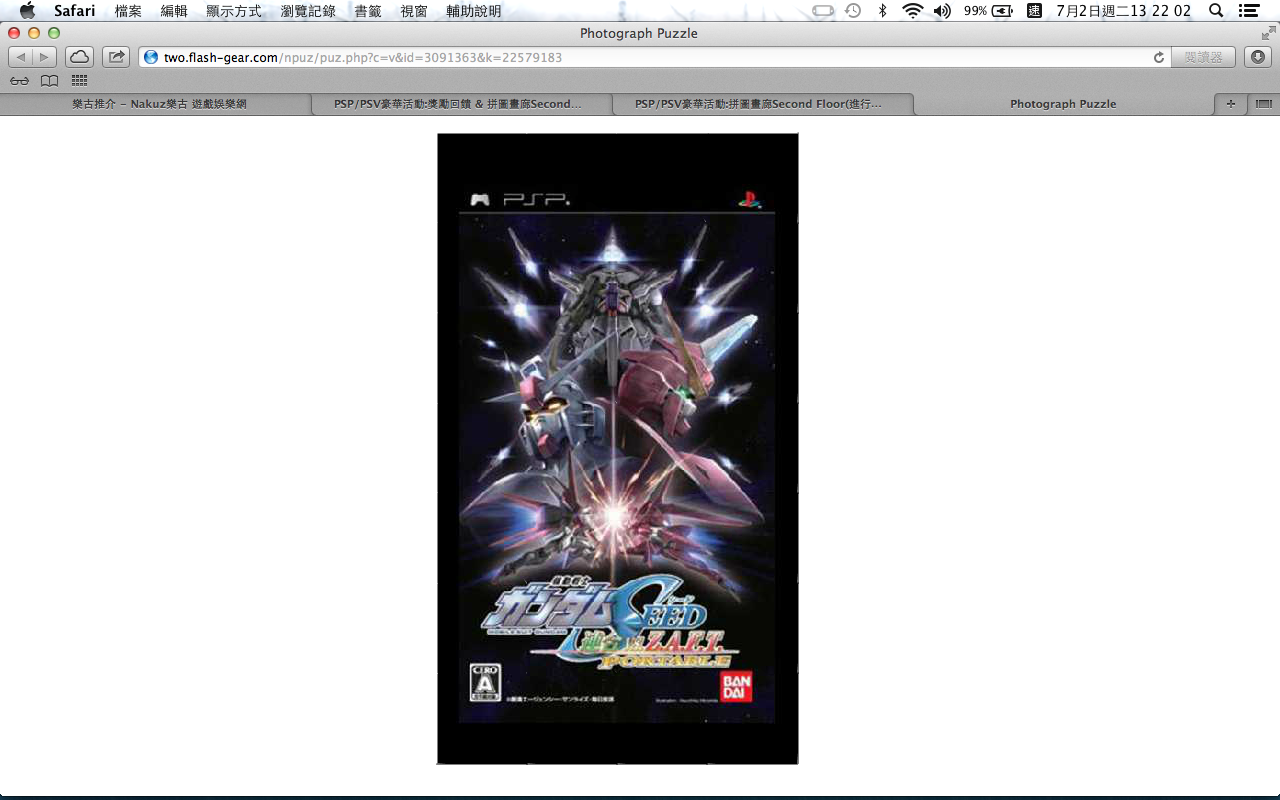
Task: Open the 視窗 menu
Action: (414, 11)
